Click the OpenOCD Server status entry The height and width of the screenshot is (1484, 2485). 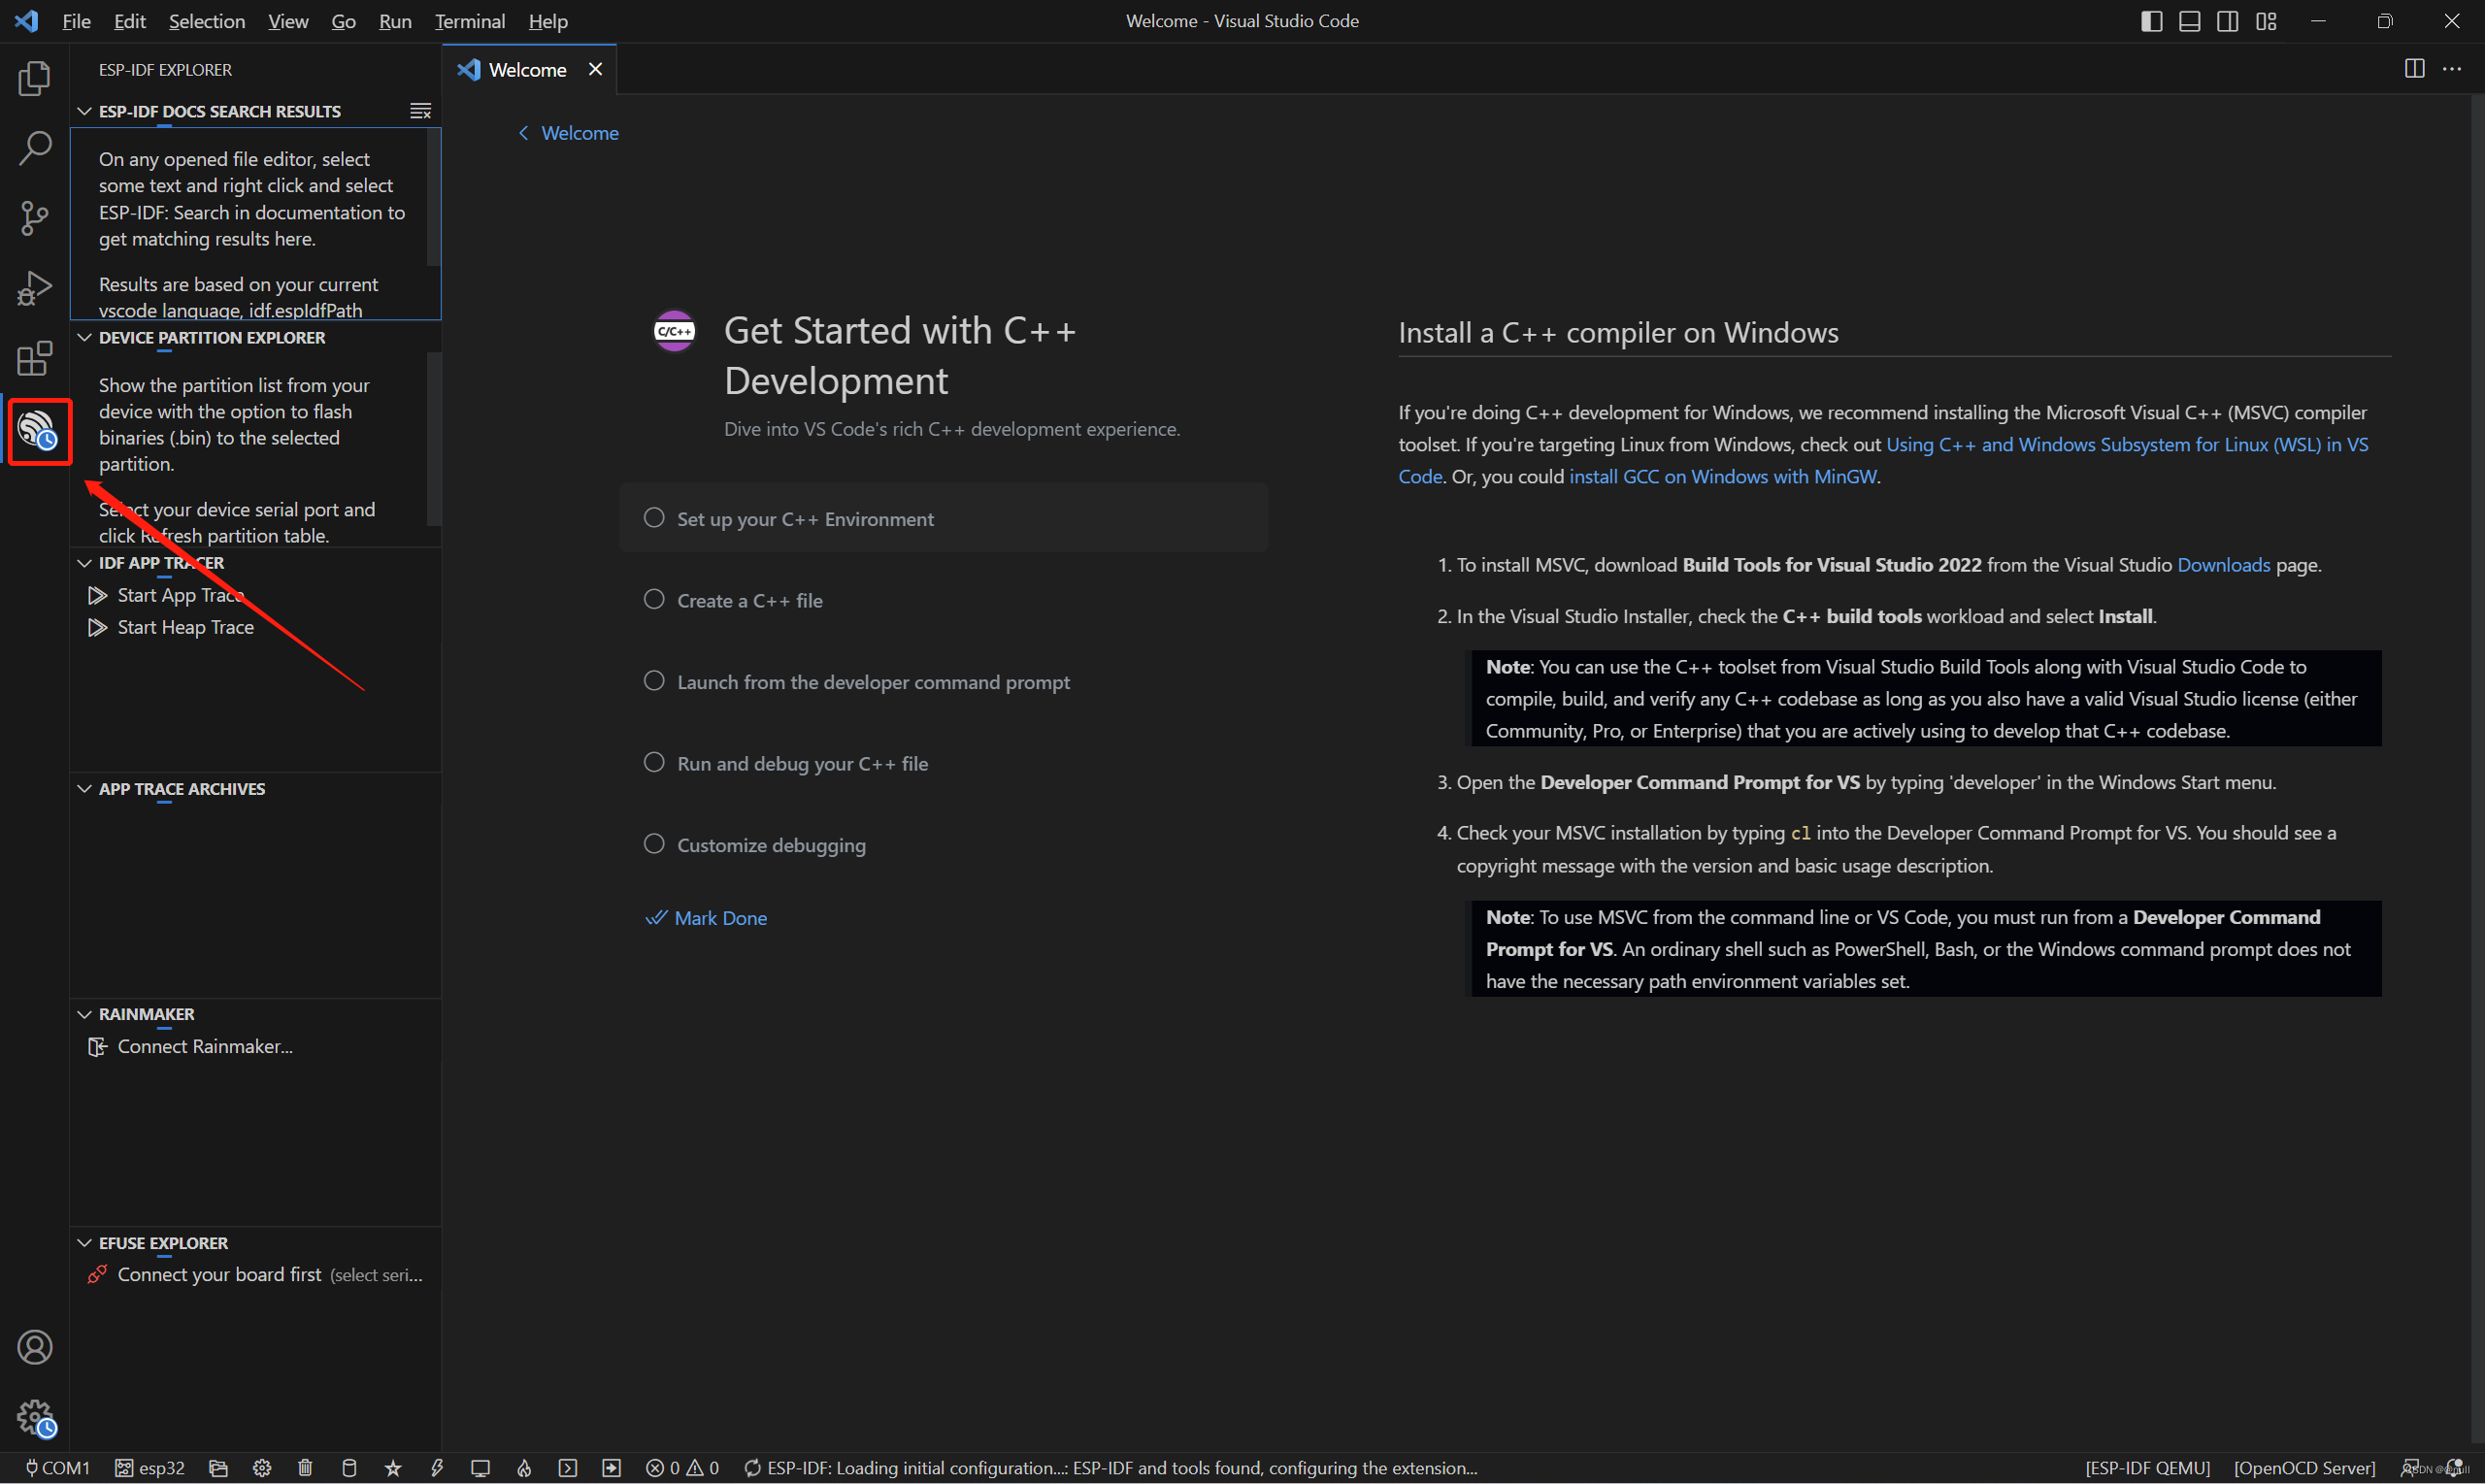pyautogui.click(x=2304, y=1468)
